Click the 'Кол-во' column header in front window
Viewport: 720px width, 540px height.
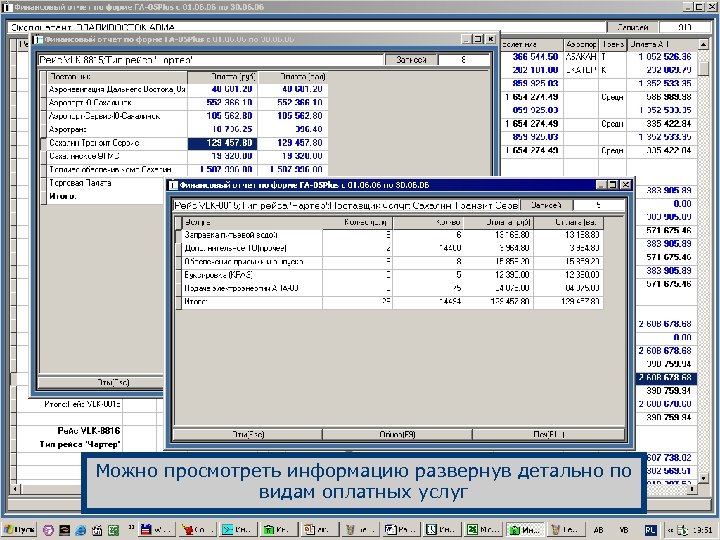[428, 223]
